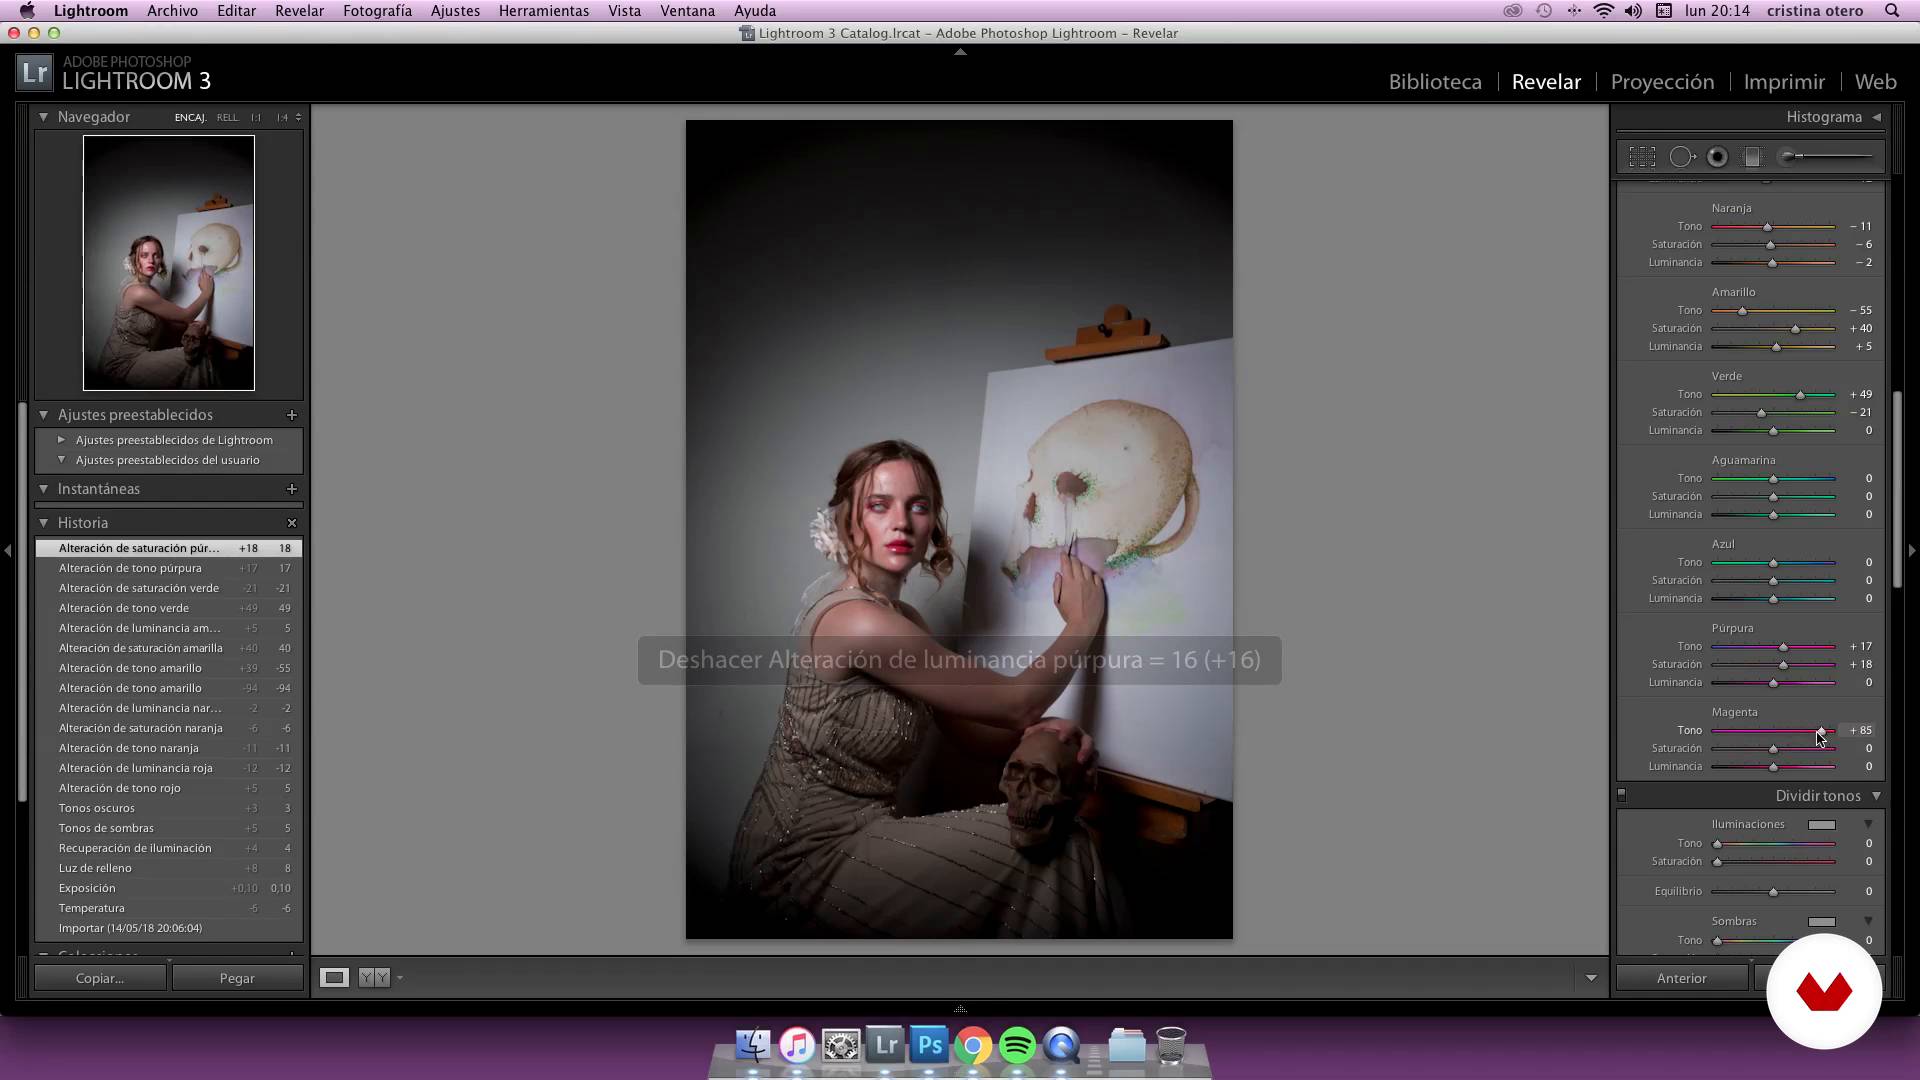The width and height of the screenshot is (1920, 1080).
Task: Click the Sombras color swatch
Action: [1821, 921]
